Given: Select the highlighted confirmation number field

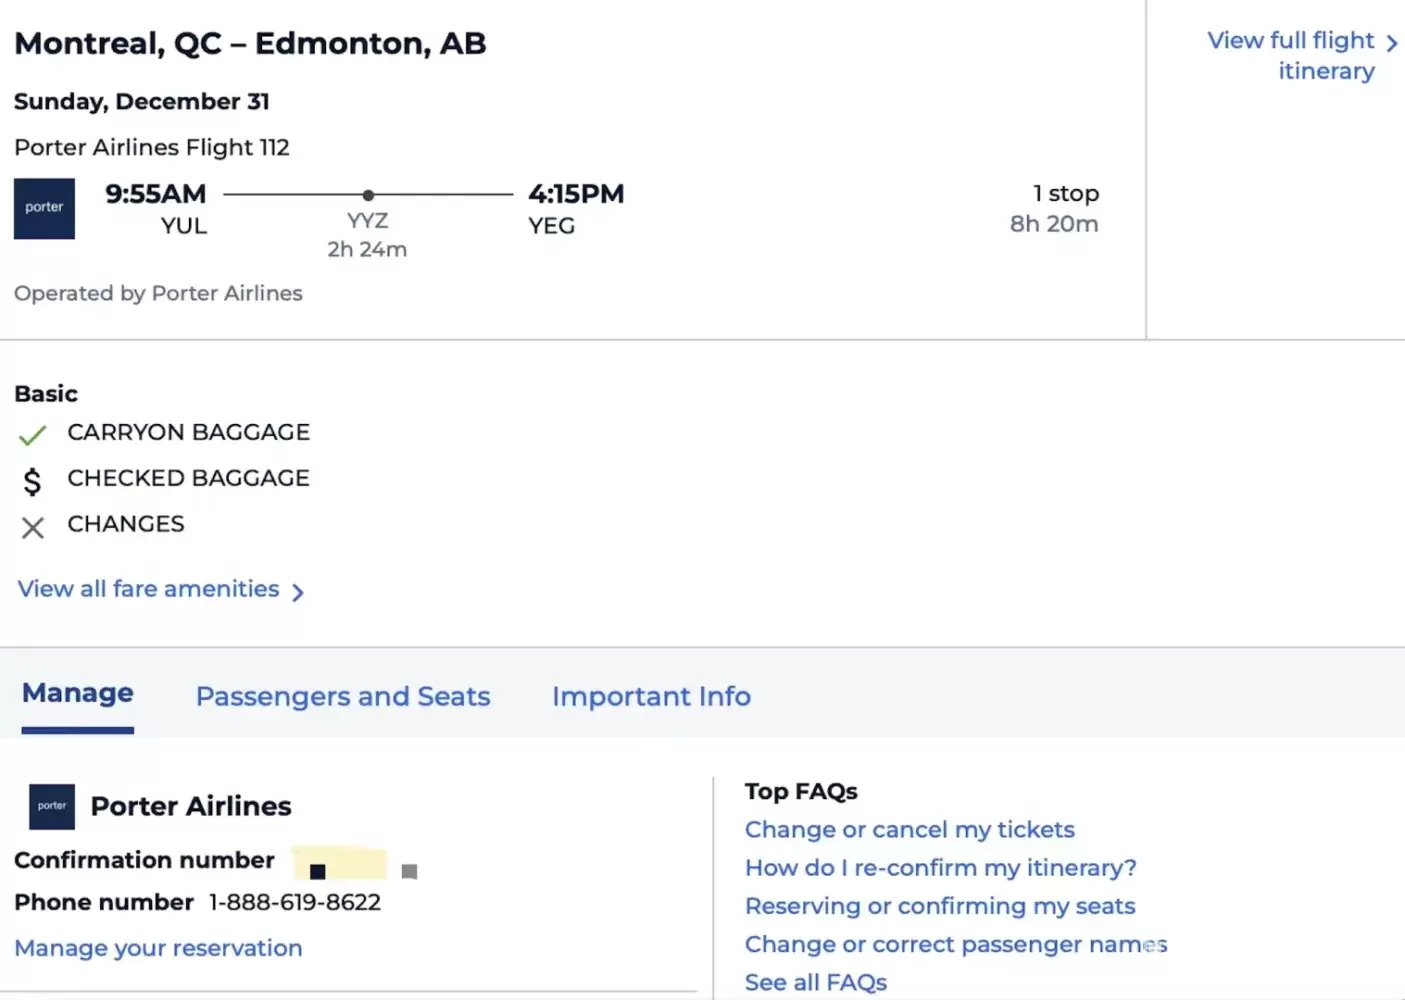Looking at the screenshot, I should coord(339,862).
